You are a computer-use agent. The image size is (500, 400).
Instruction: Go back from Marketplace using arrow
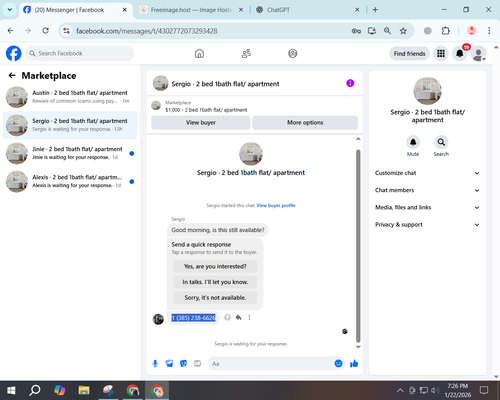tap(12, 75)
